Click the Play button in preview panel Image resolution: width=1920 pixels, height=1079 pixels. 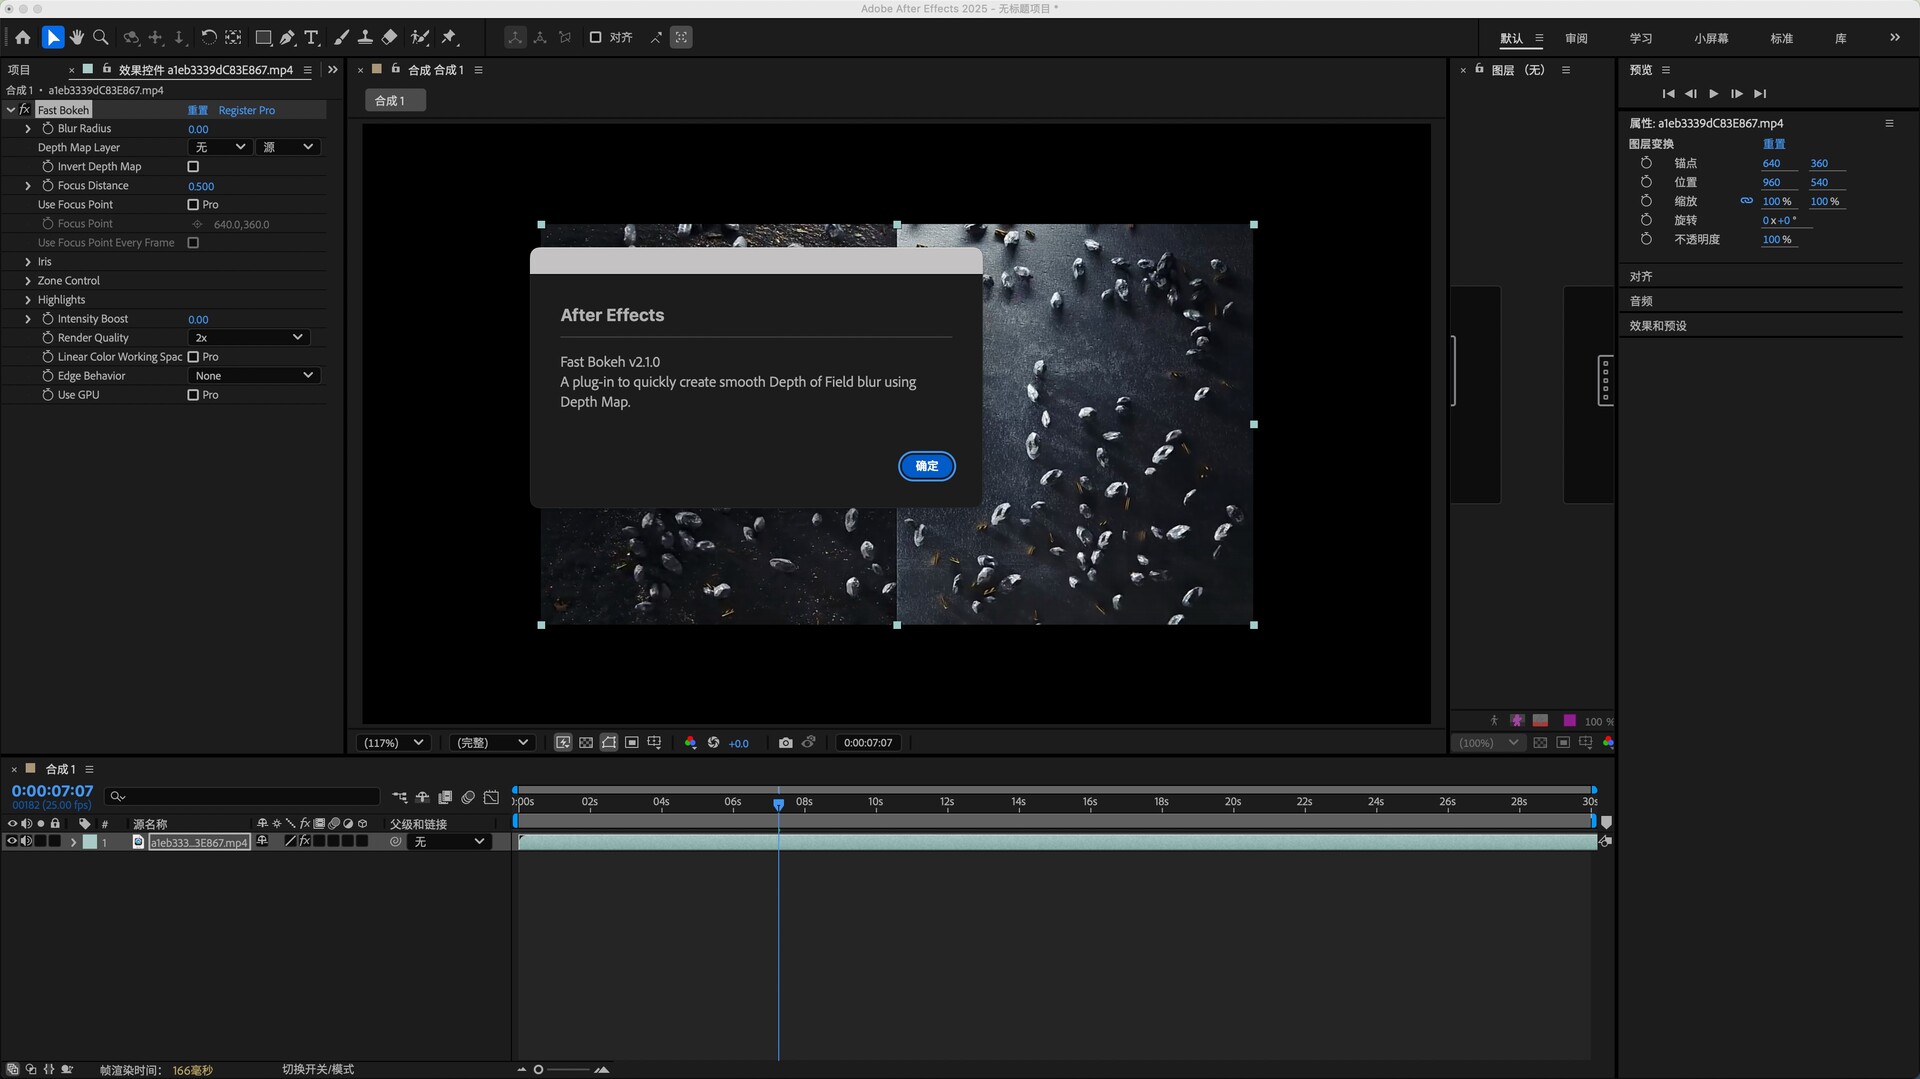coord(1713,94)
